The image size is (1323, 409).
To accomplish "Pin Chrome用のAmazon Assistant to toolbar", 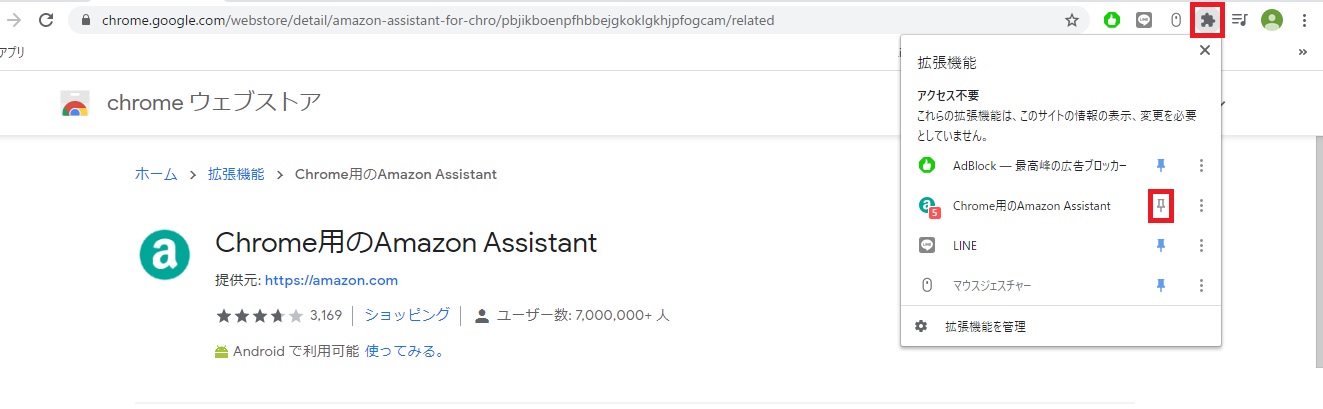I will coord(1161,205).
